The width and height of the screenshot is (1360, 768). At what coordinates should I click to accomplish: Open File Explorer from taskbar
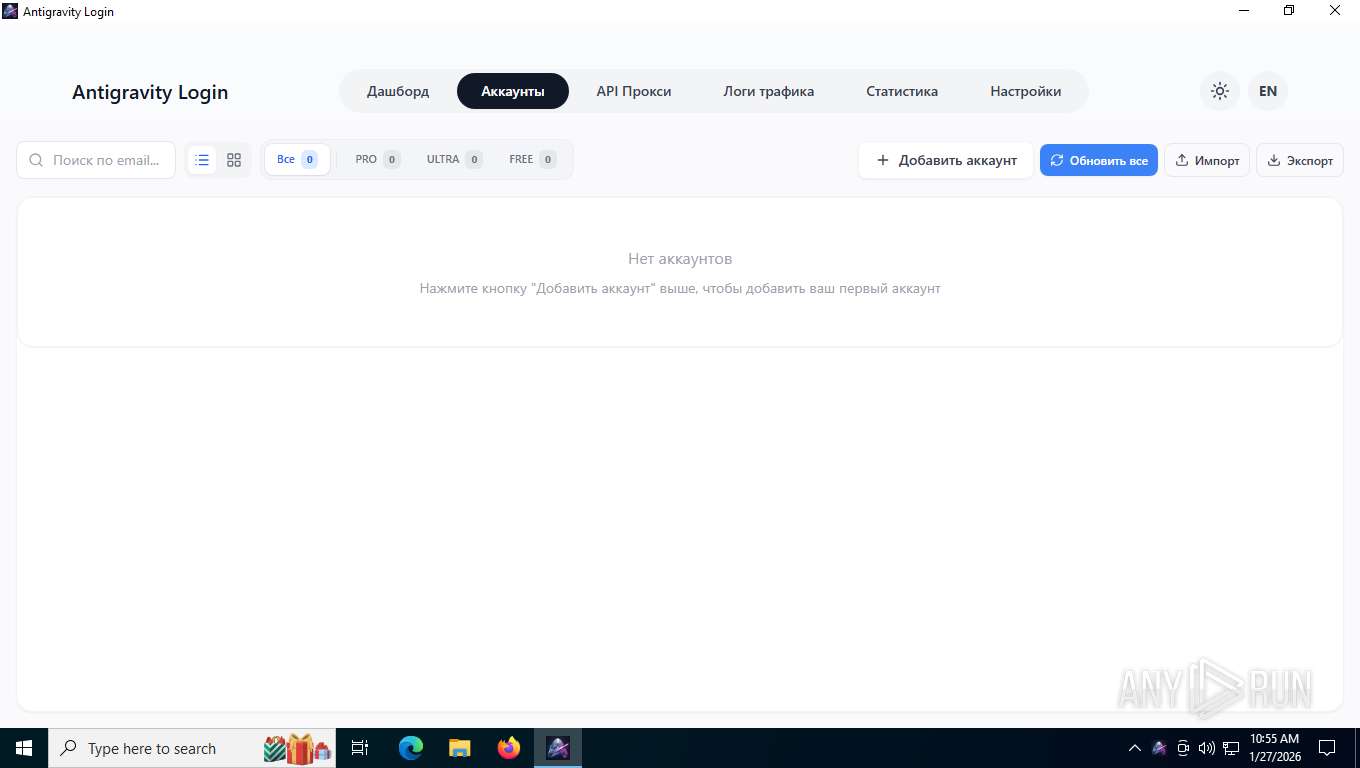[x=459, y=748]
